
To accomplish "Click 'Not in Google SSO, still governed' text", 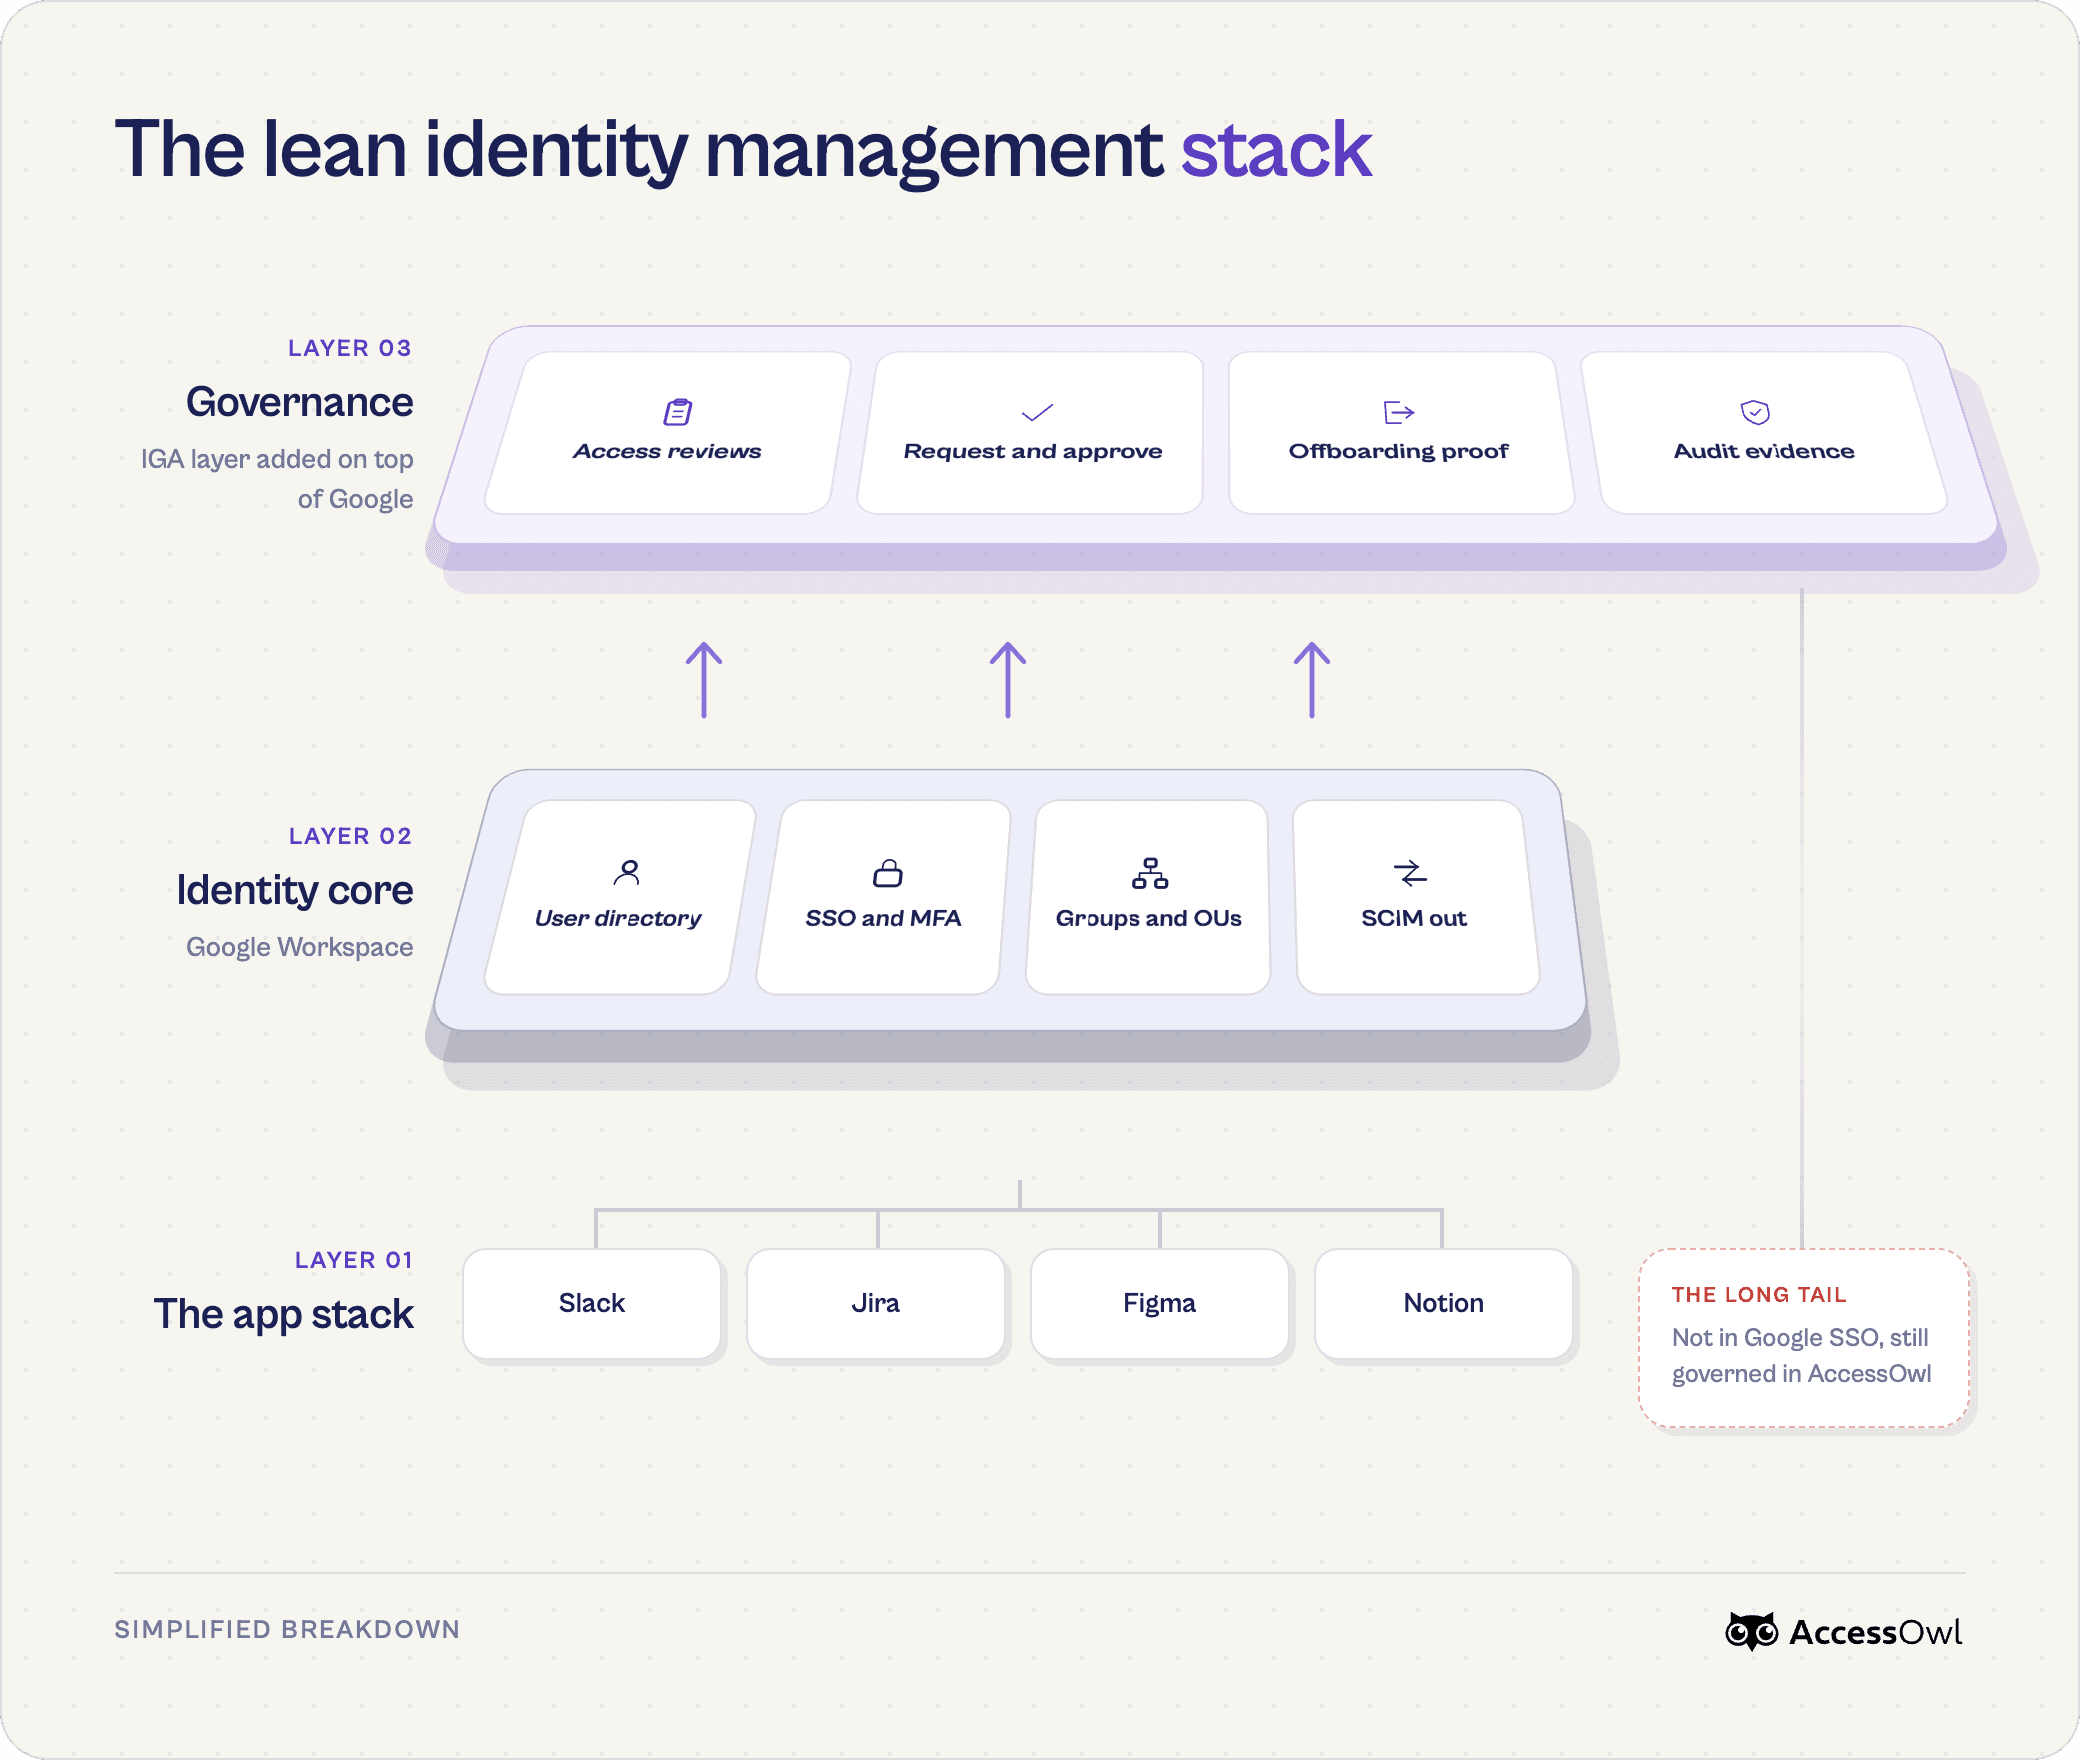I will pyautogui.click(x=1802, y=1356).
